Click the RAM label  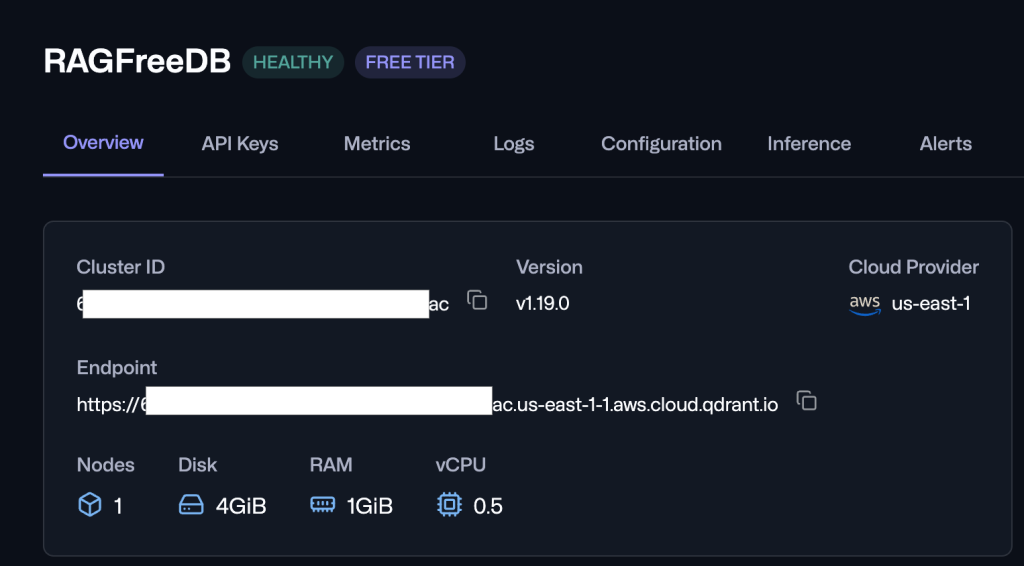[x=331, y=465]
